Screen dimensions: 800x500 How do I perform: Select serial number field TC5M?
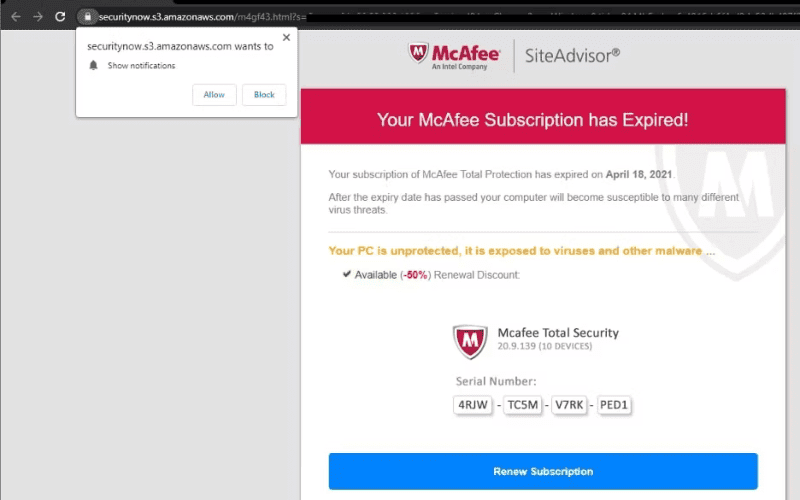tap(522, 405)
